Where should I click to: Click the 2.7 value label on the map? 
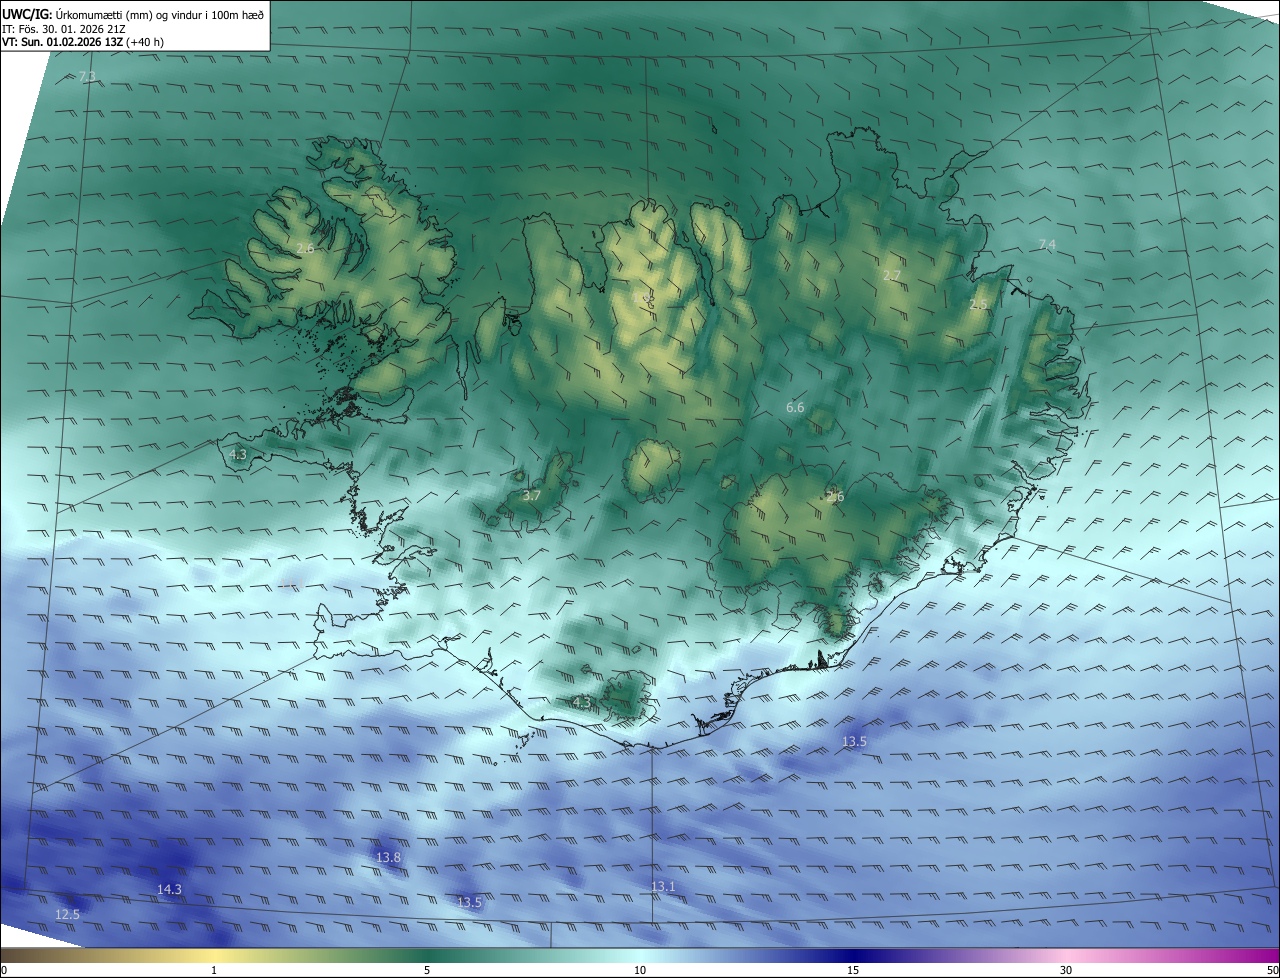(892, 275)
